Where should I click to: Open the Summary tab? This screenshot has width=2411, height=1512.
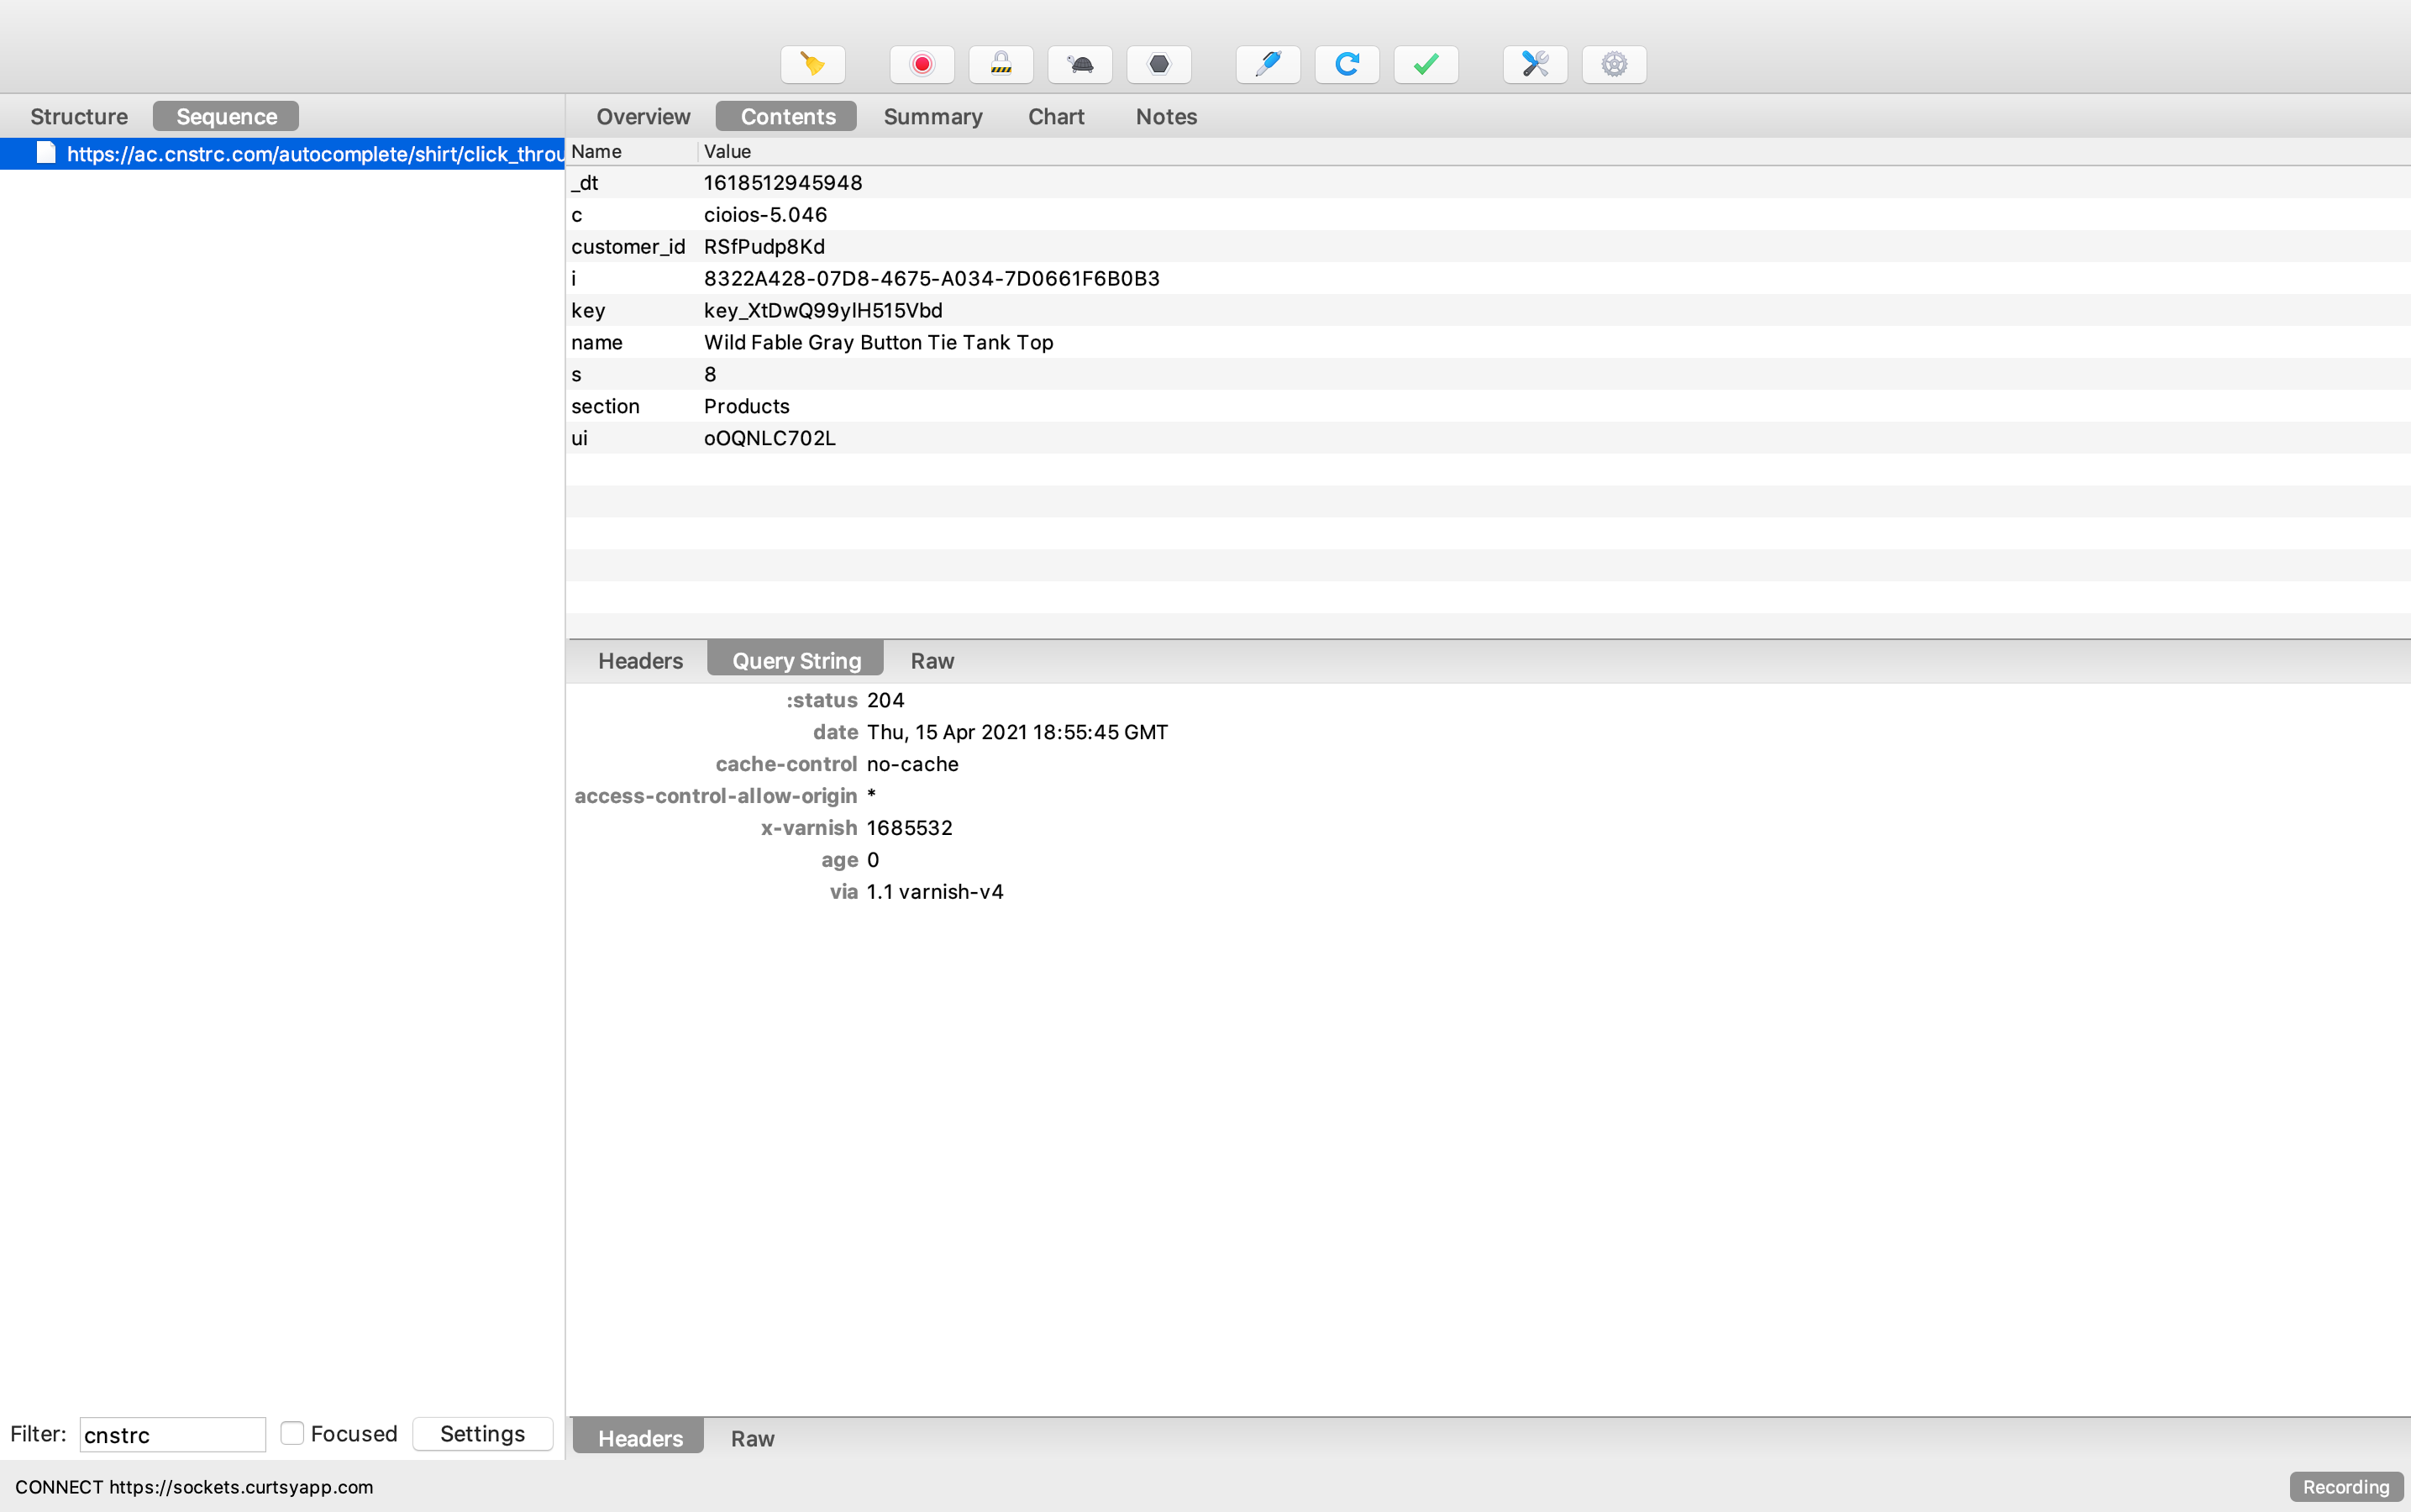click(x=932, y=116)
